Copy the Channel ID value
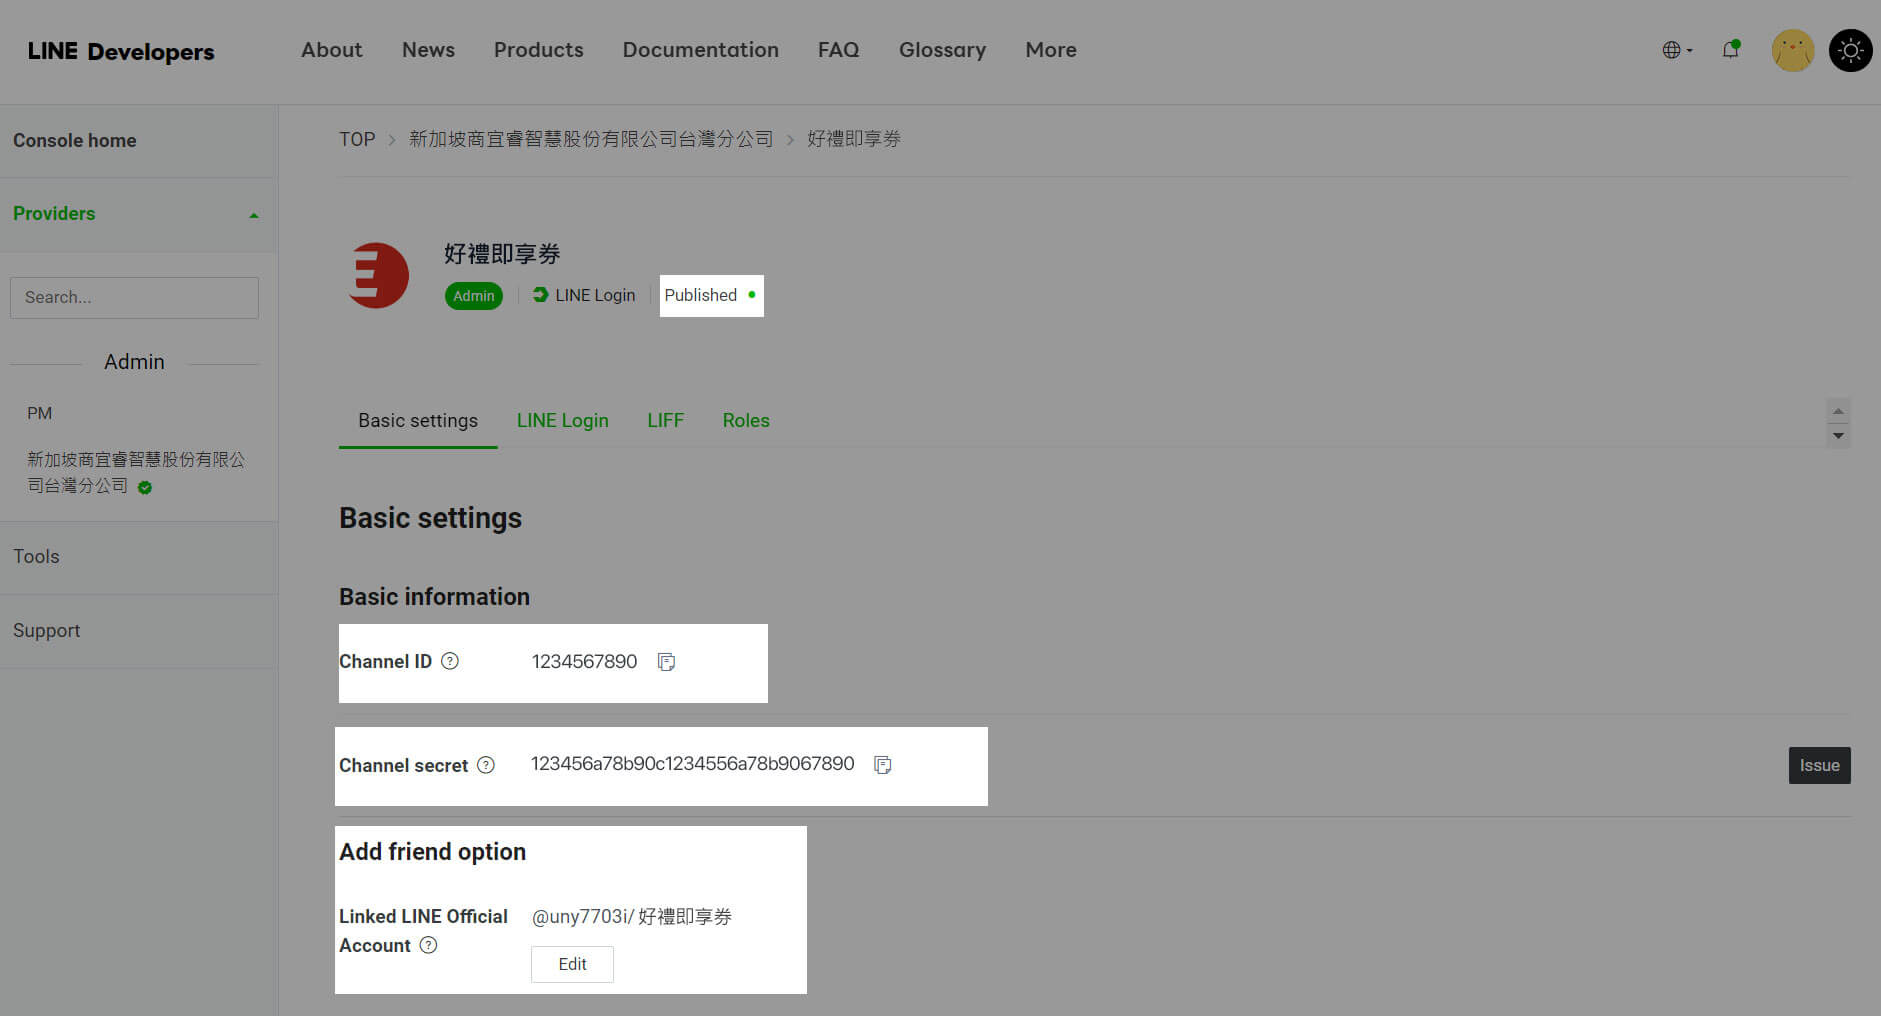 [666, 662]
